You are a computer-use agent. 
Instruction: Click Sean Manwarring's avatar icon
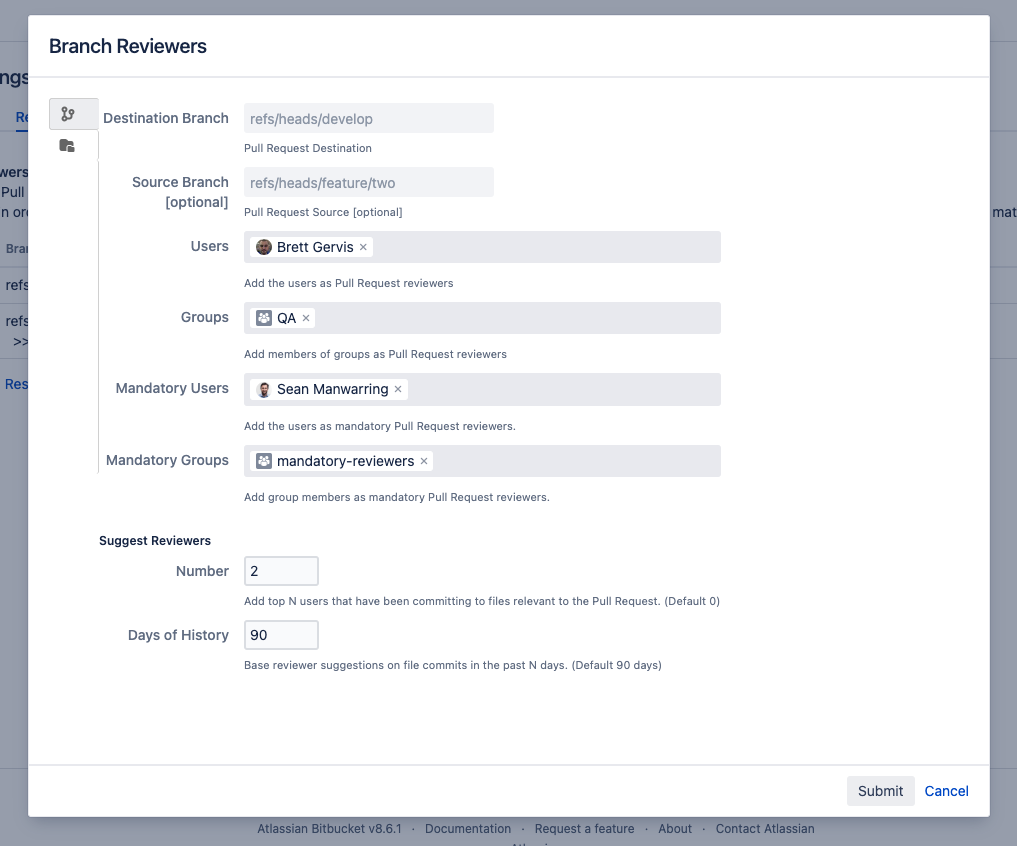tap(264, 389)
